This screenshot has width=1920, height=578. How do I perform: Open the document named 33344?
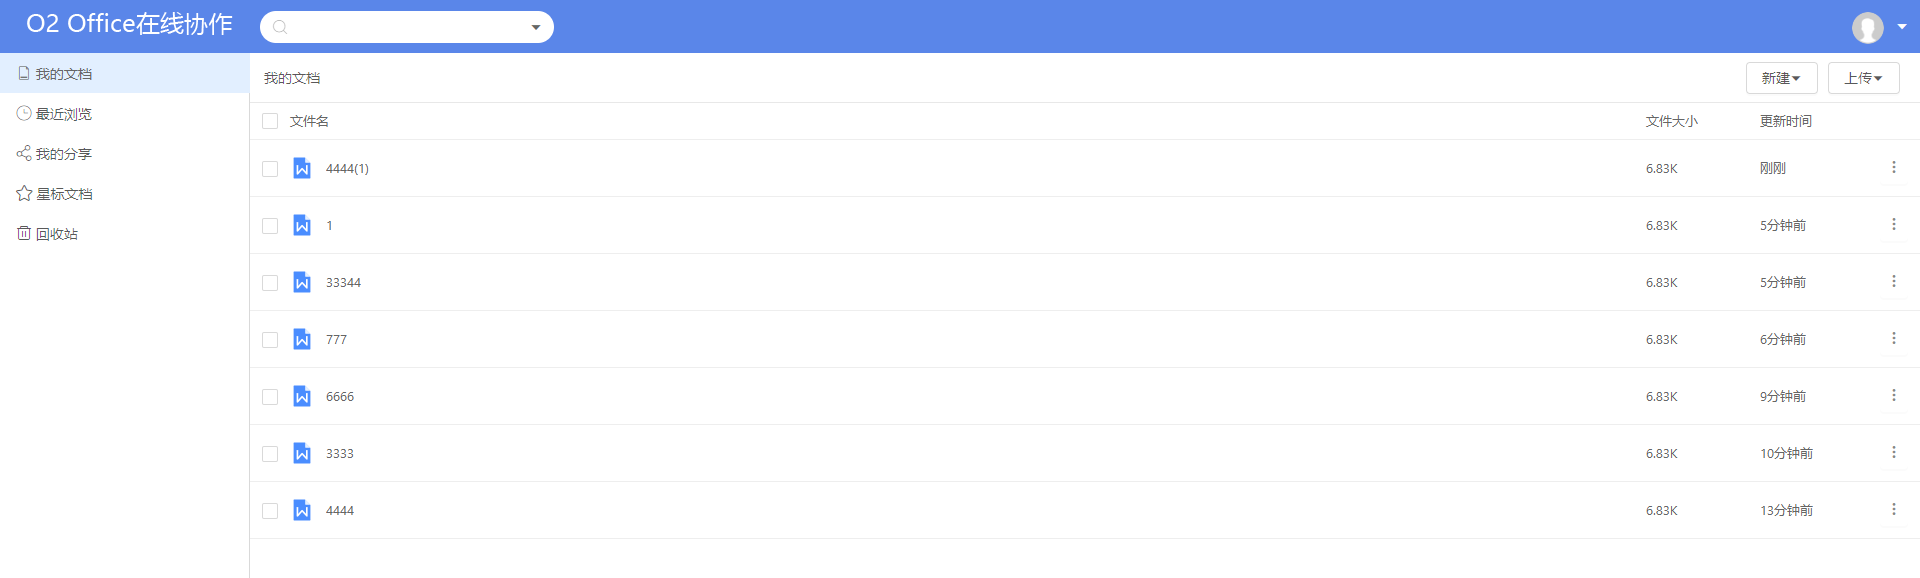[343, 283]
